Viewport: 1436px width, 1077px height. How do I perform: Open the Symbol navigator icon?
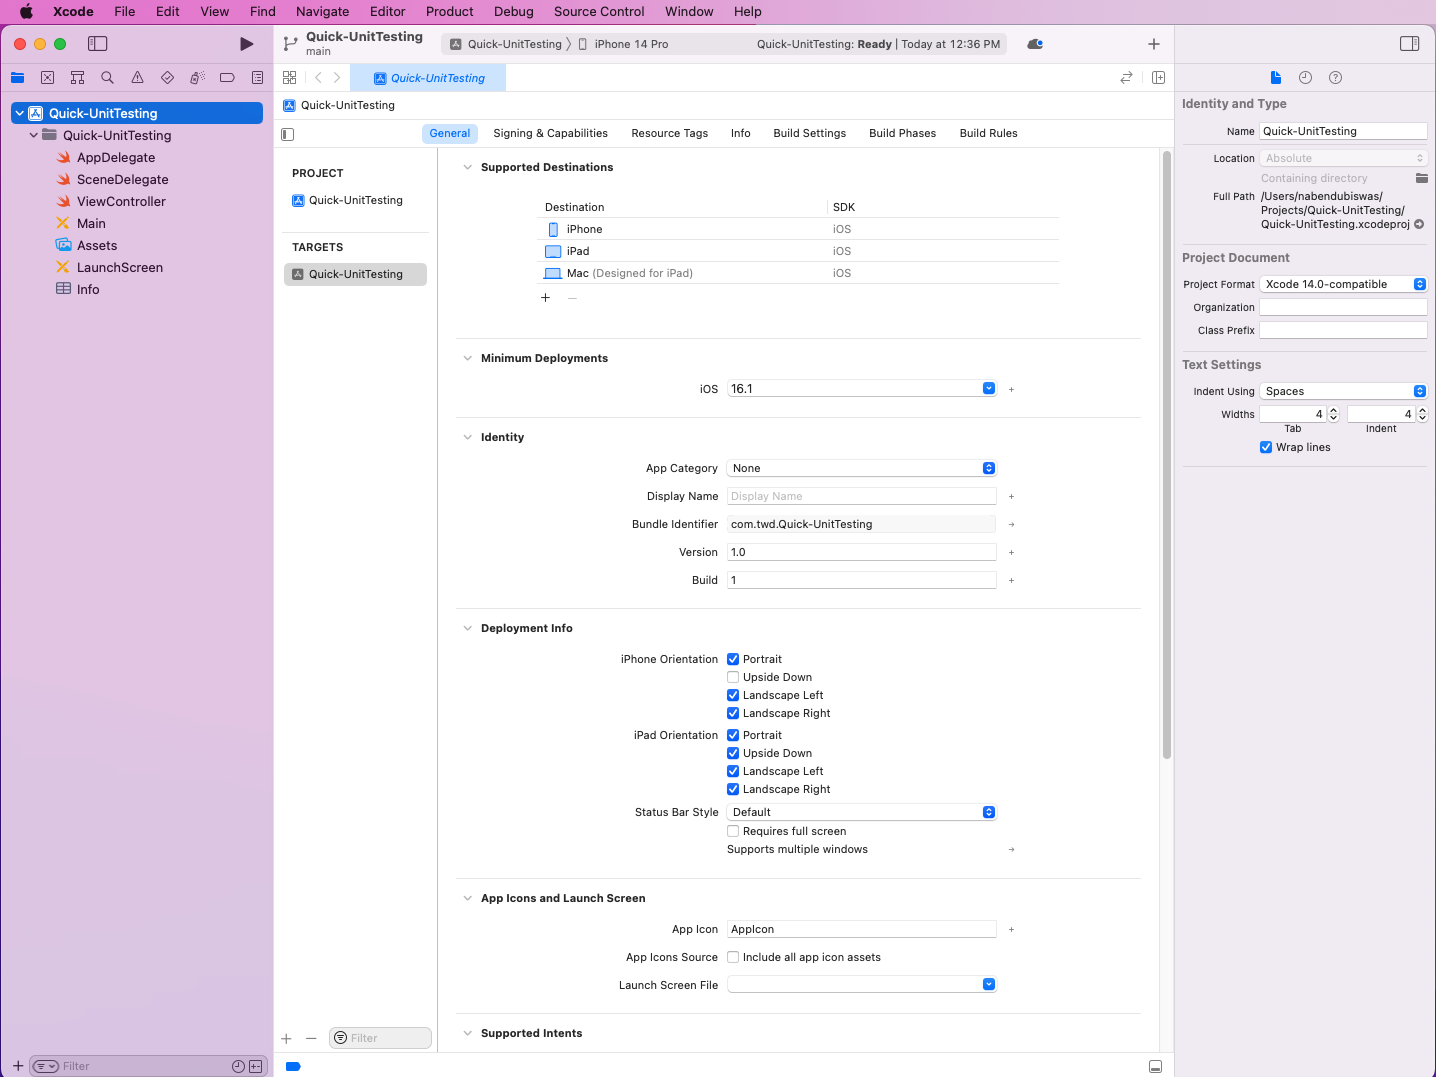(x=77, y=78)
